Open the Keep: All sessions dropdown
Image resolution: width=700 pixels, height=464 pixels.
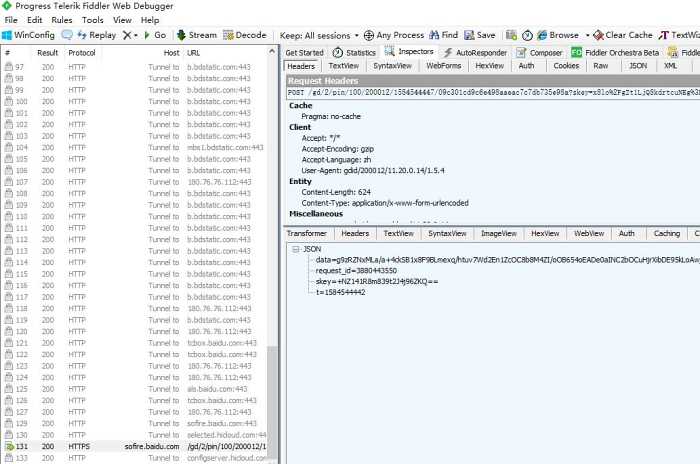(319, 35)
